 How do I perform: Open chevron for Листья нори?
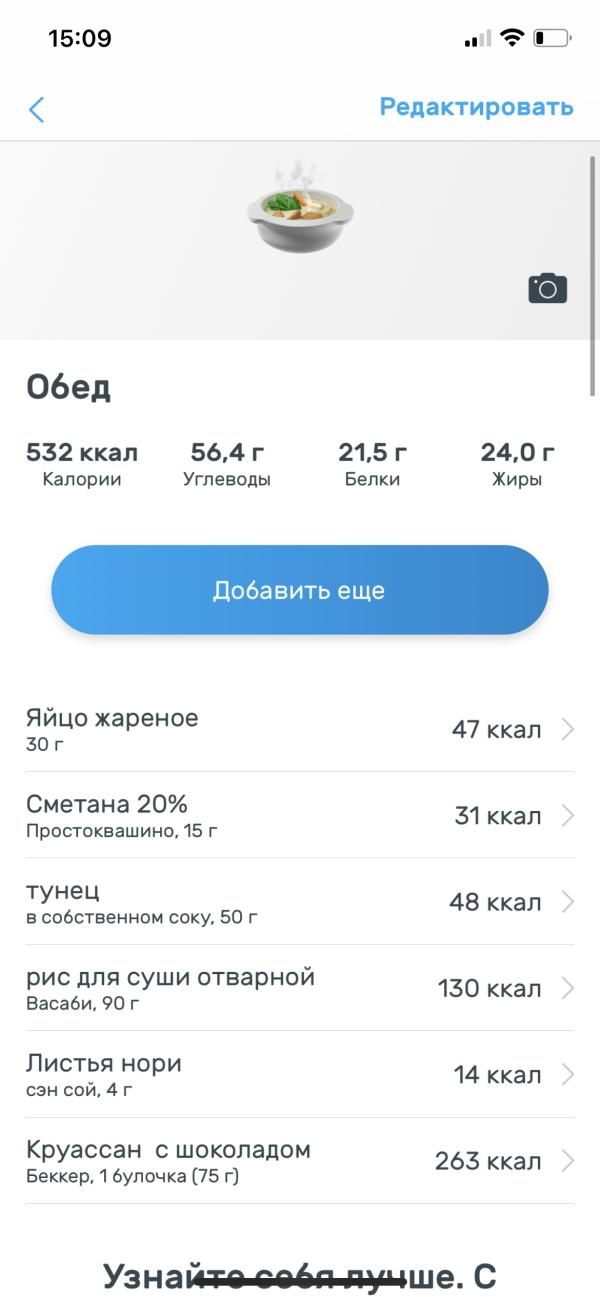point(568,1075)
